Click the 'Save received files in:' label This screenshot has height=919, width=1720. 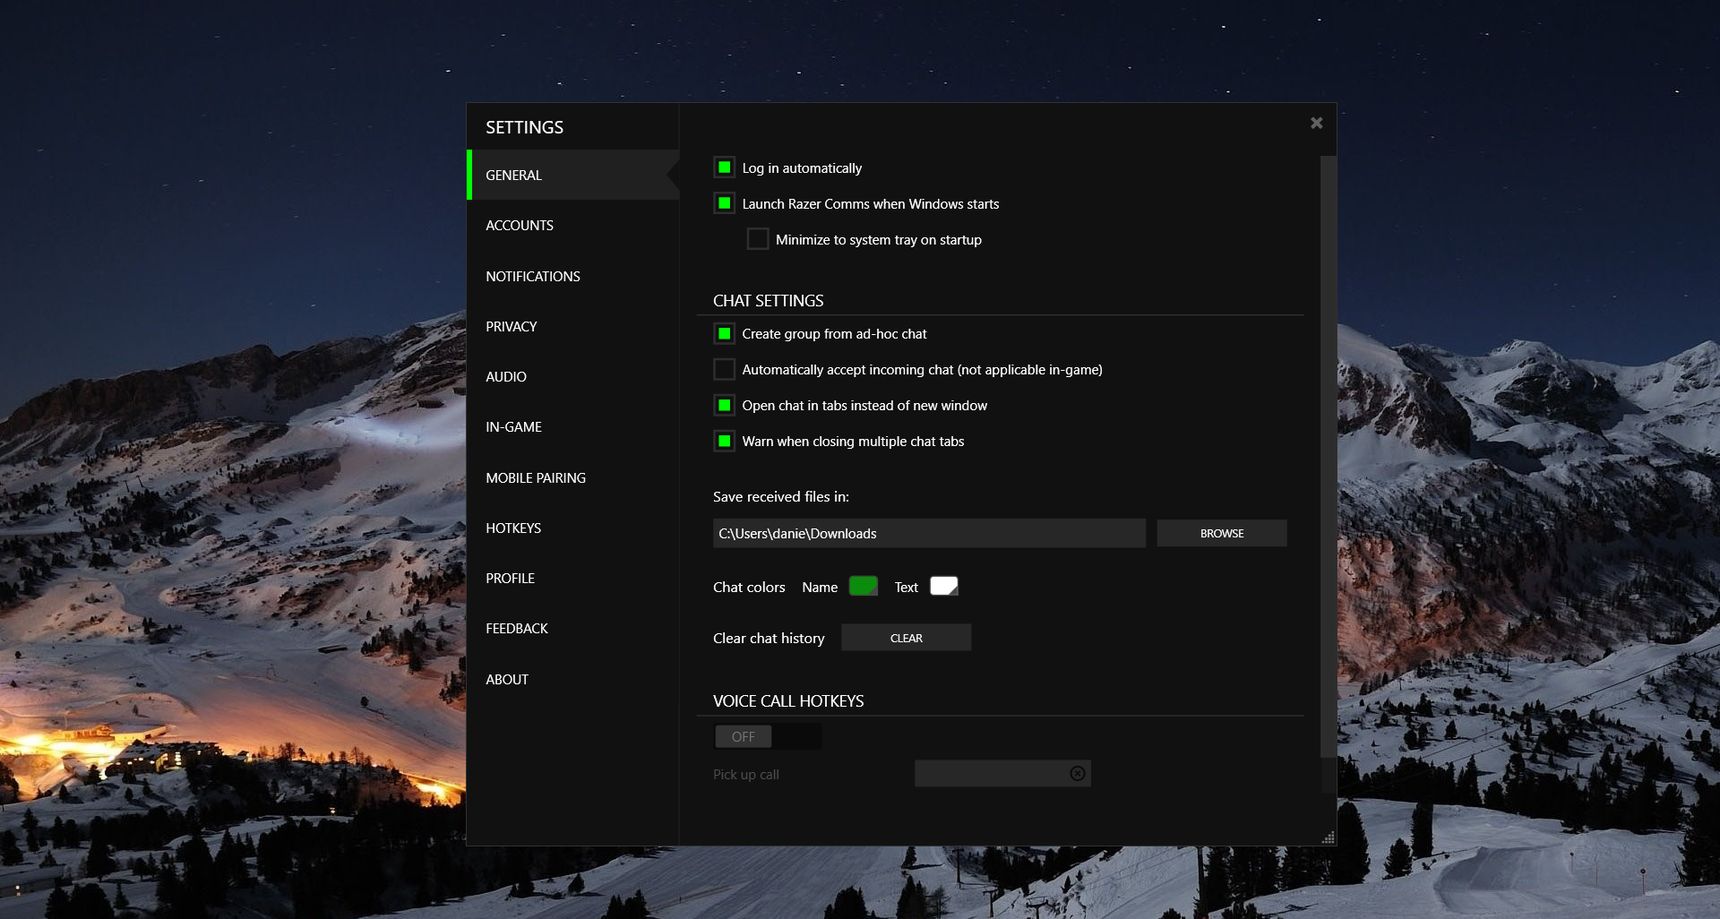(x=781, y=496)
